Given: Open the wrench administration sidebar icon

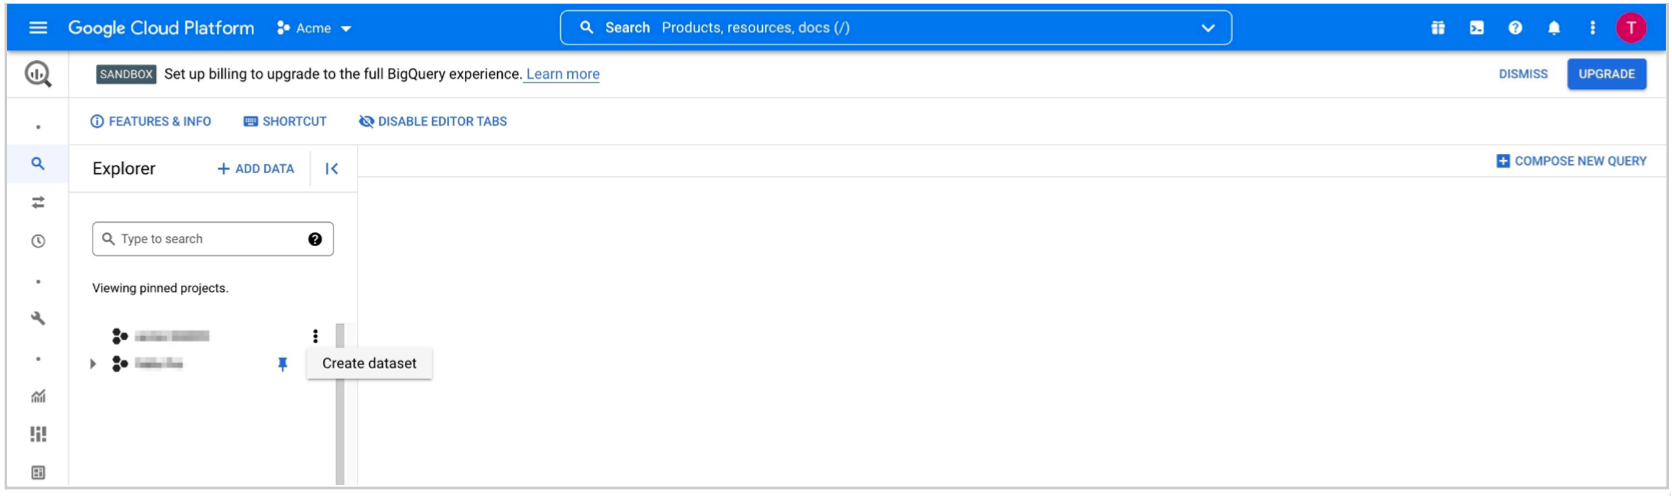Looking at the screenshot, I should point(38,319).
